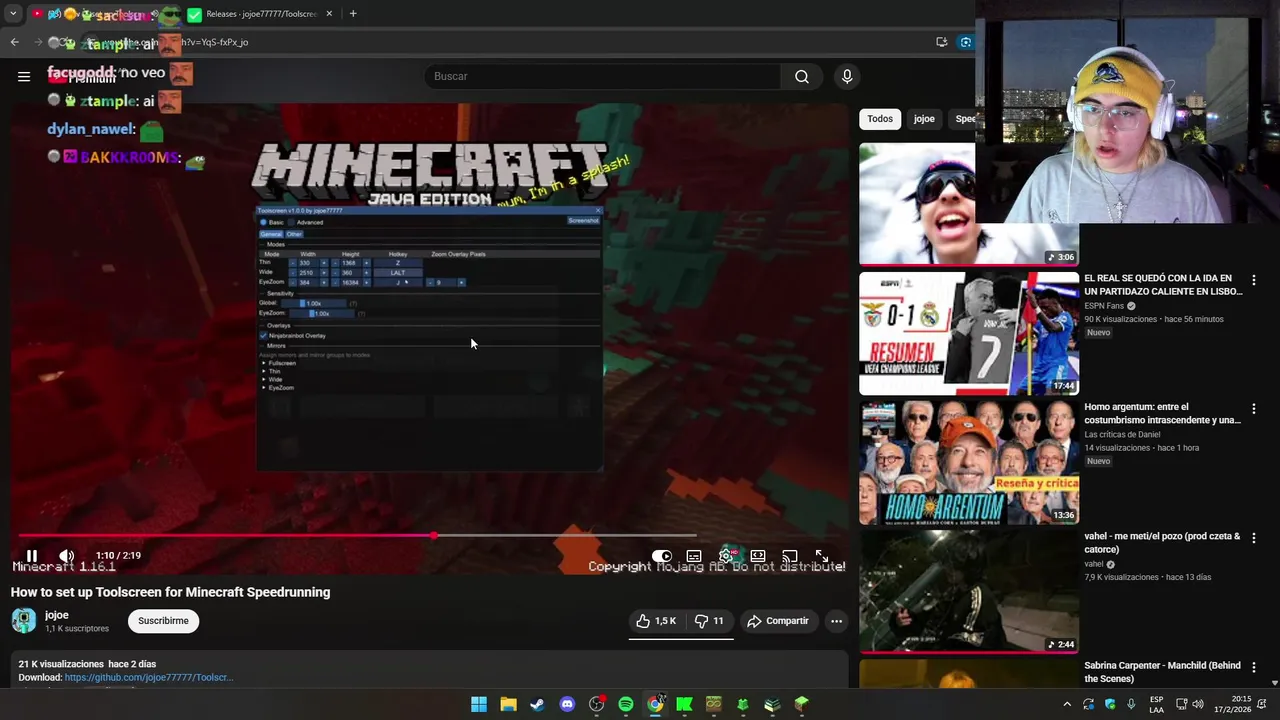Expand the Wide mirrors tree item

click(x=264, y=379)
